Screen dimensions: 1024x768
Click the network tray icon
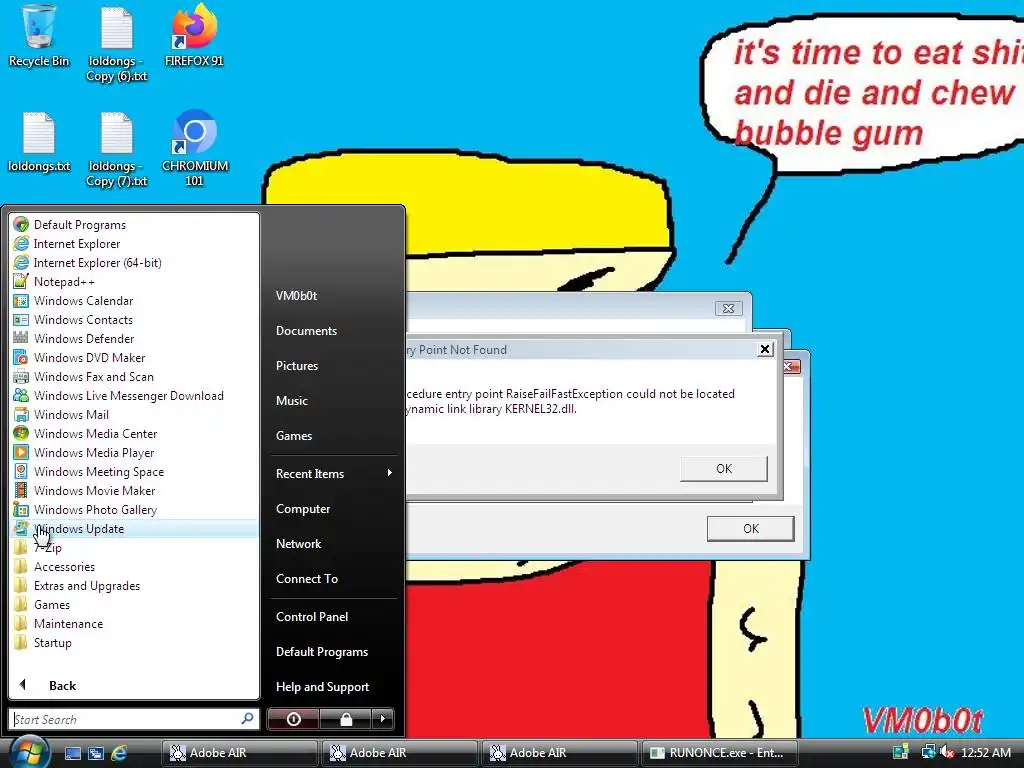928,752
